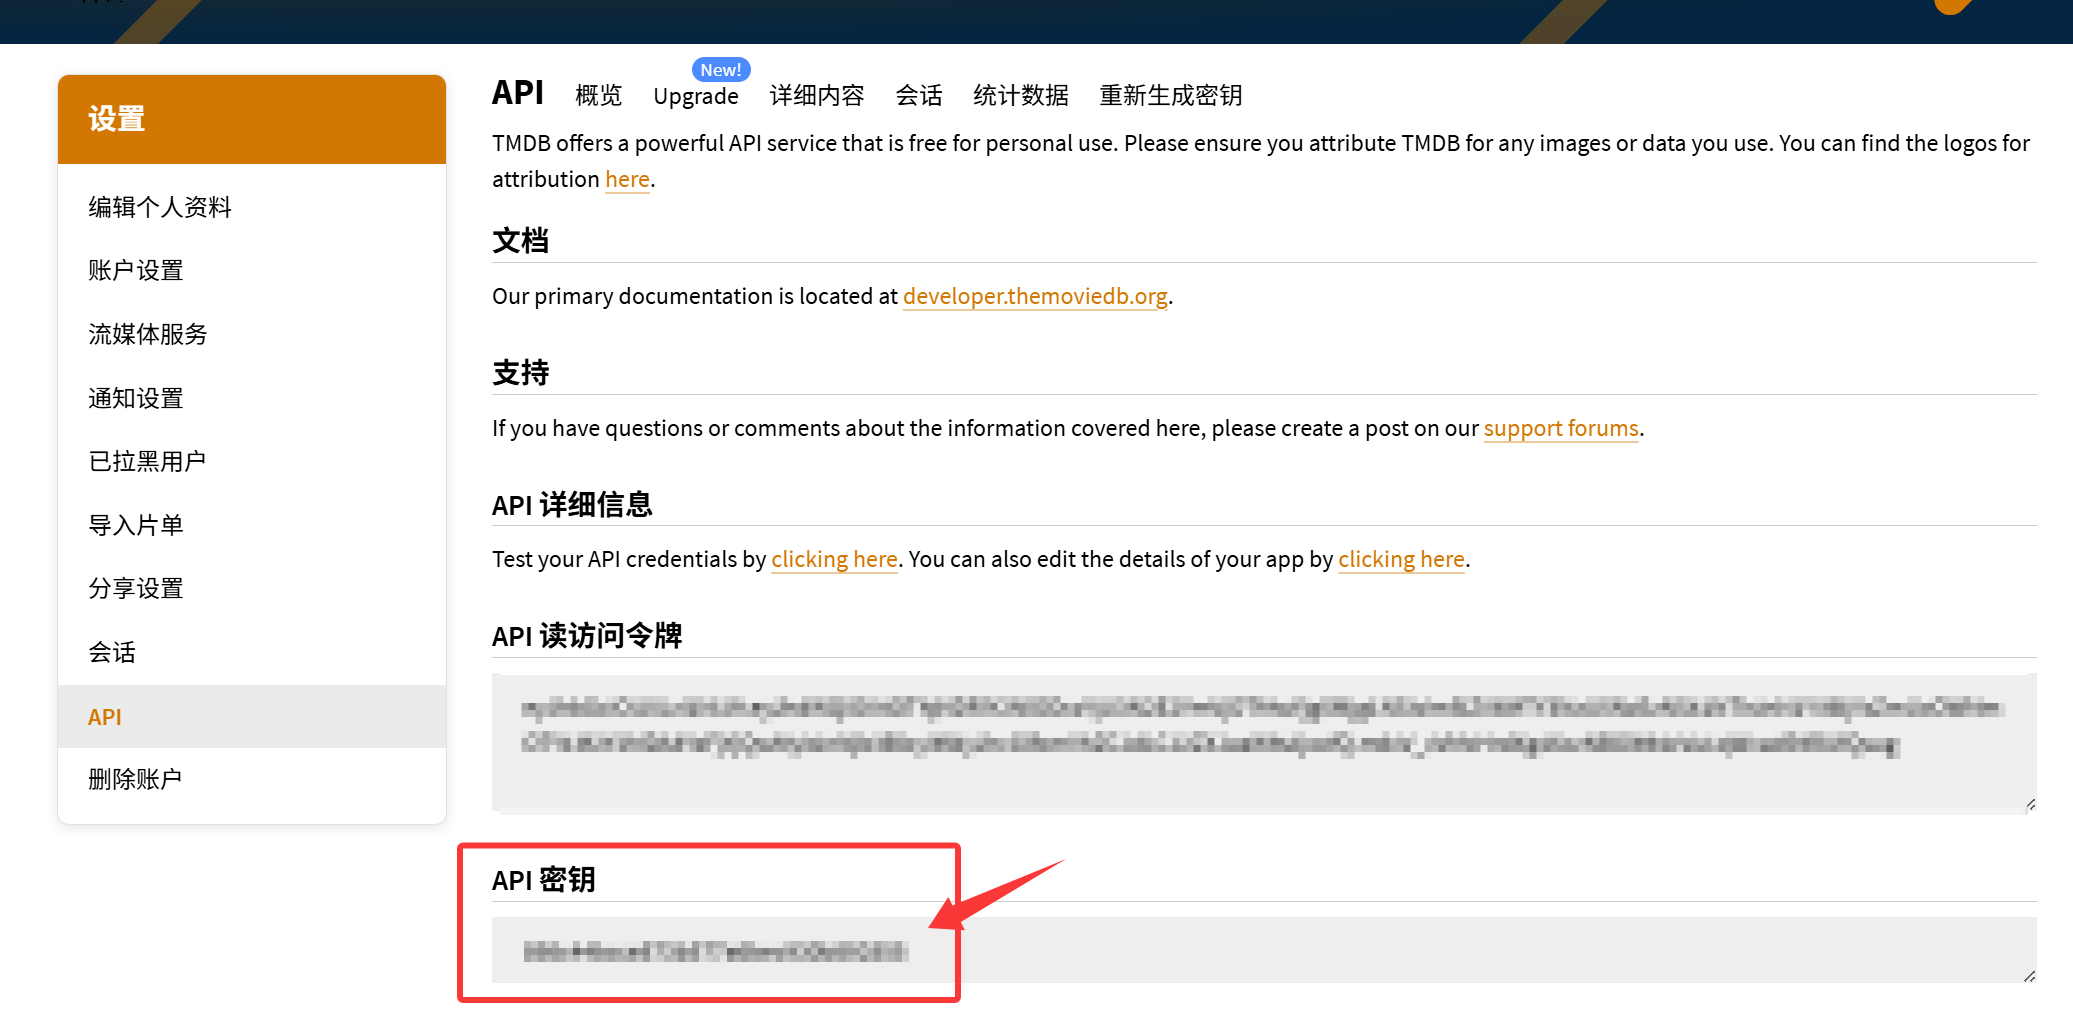Select 已拉黑用户 sidebar item
The height and width of the screenshot is (1009, 2073).
pyautogui.click(x=147, y=461)
